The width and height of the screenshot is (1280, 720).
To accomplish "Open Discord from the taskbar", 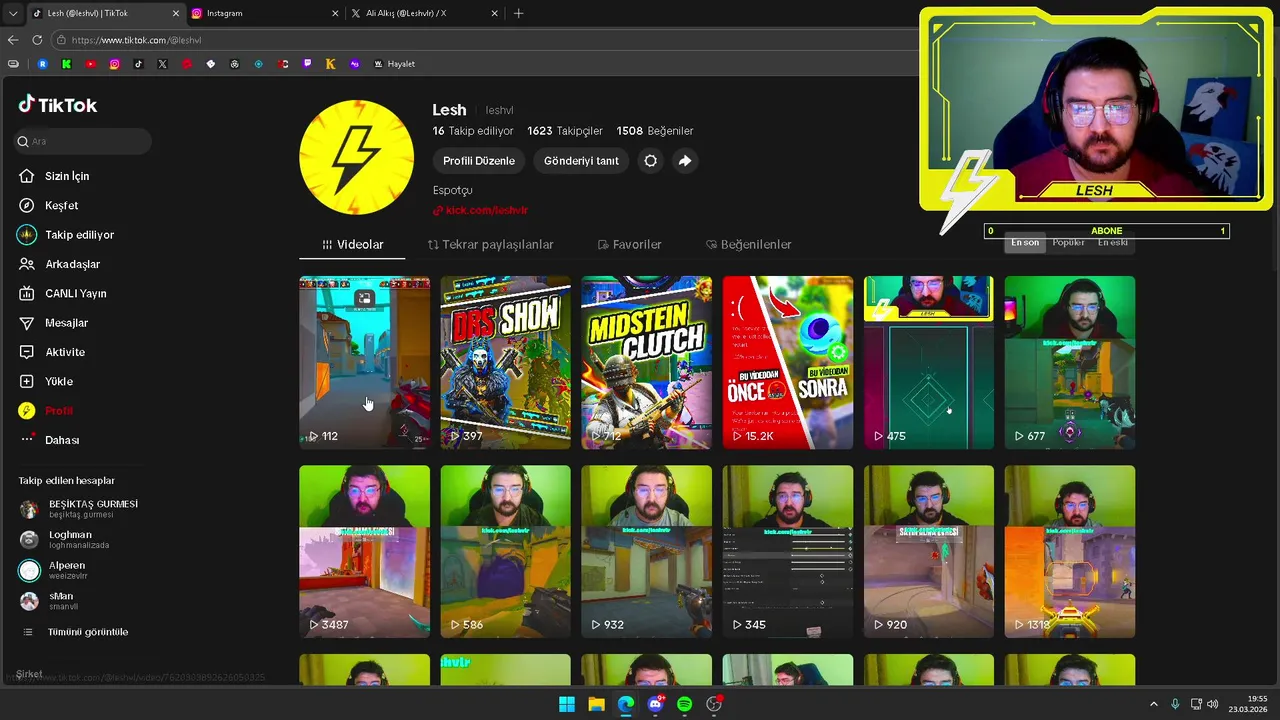I will click(655, 704).
